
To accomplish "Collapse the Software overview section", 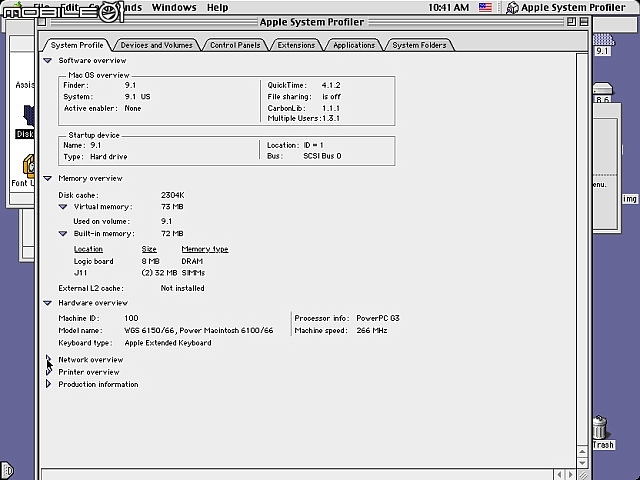I will coord(48,60).
